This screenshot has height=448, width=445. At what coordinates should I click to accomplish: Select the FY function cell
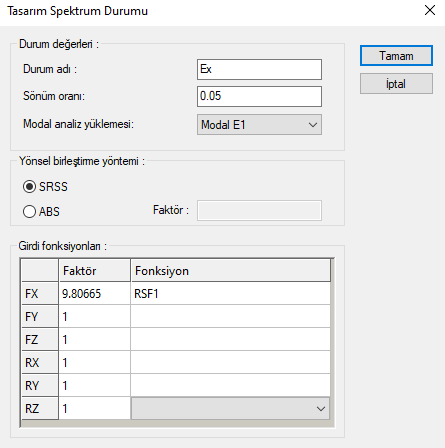(x=230, y=316)
